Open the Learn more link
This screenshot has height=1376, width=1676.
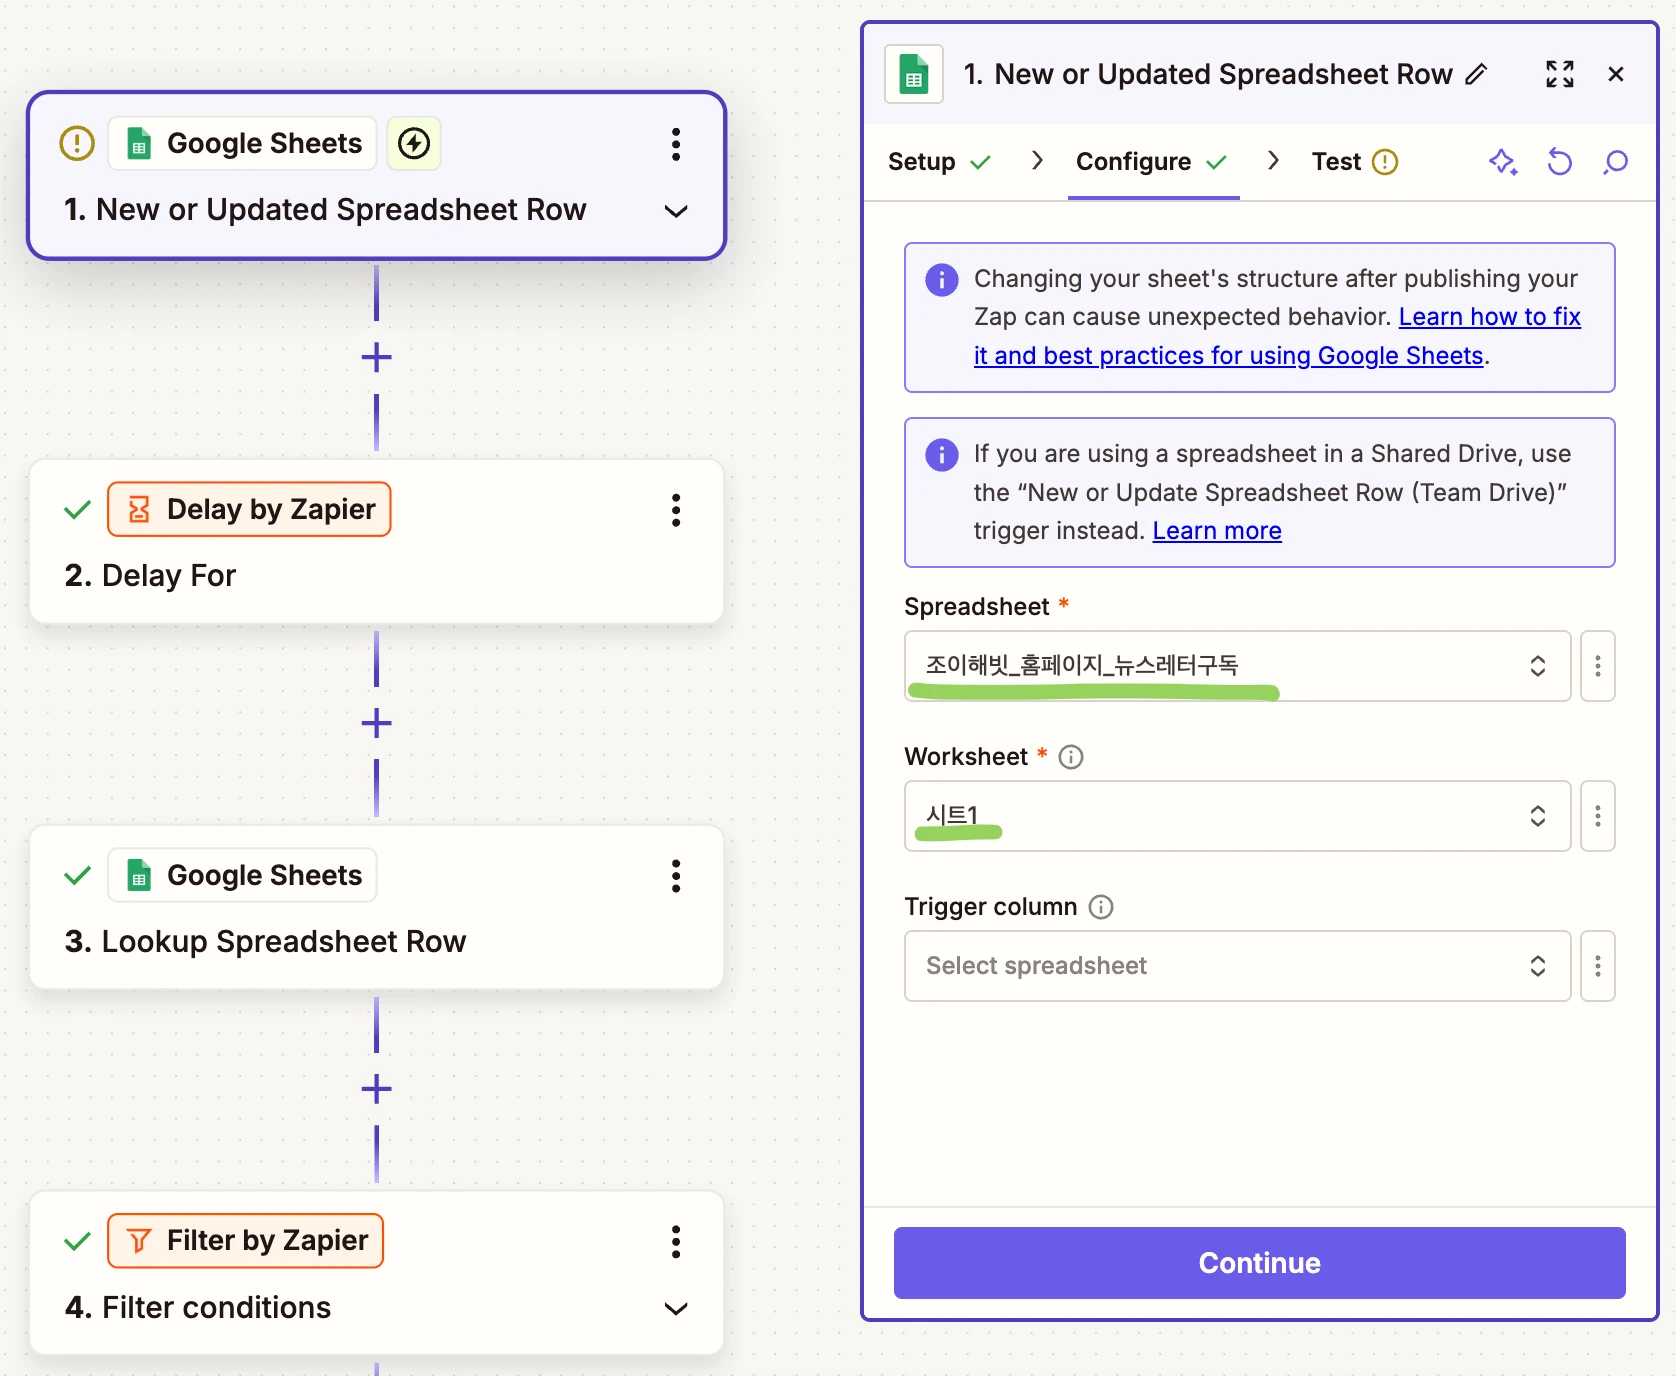(1216, 531)
